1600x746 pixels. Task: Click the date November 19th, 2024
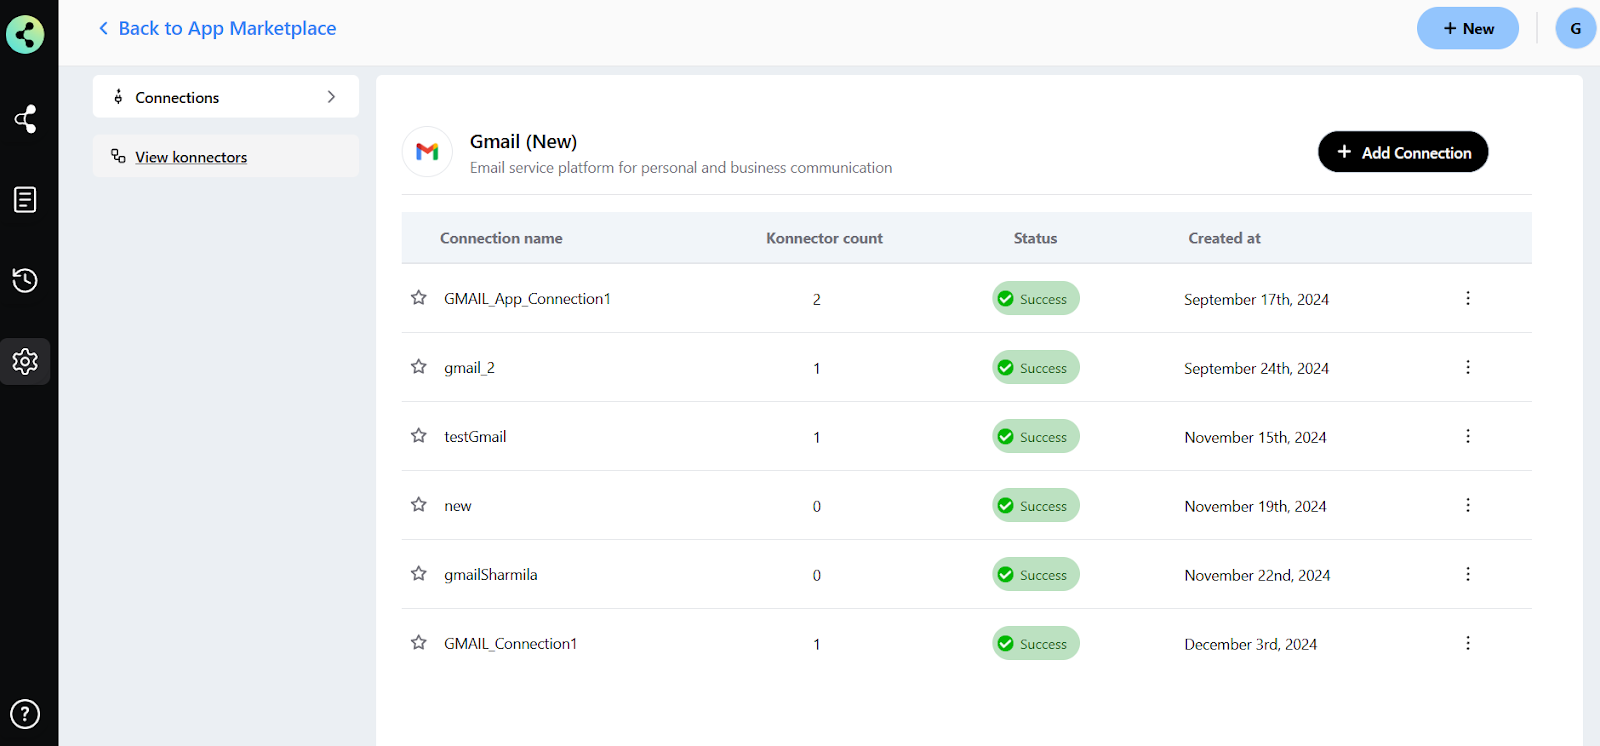(x=1255, y=506)
